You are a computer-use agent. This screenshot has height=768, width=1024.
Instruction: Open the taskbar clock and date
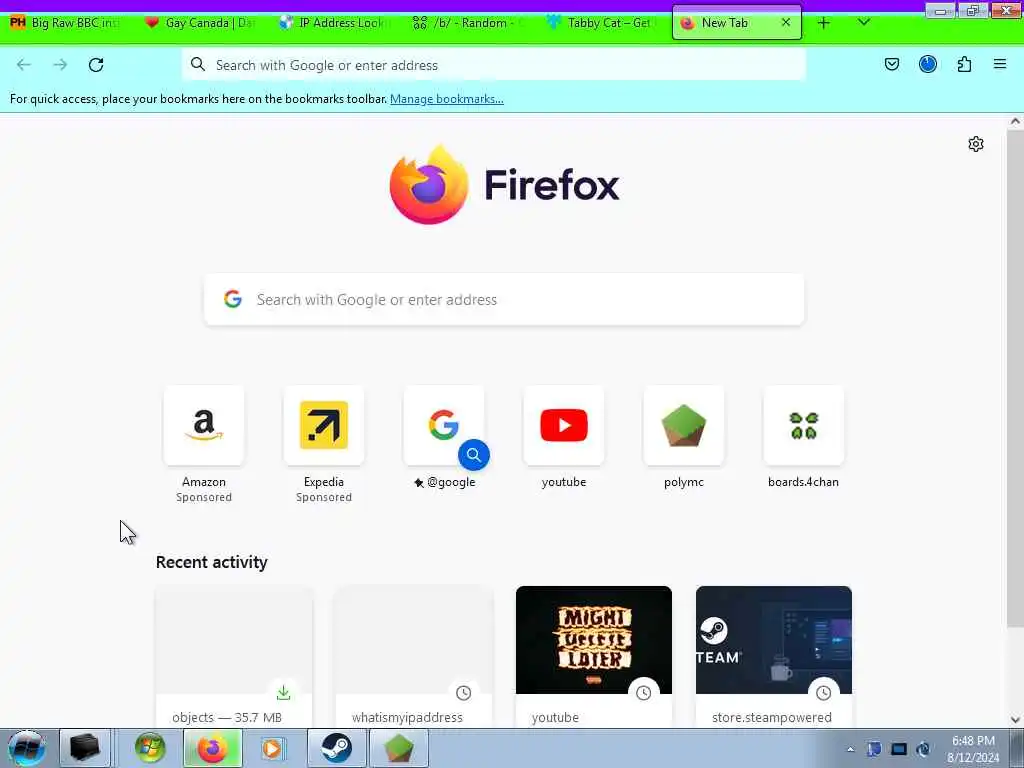point(973,749)
